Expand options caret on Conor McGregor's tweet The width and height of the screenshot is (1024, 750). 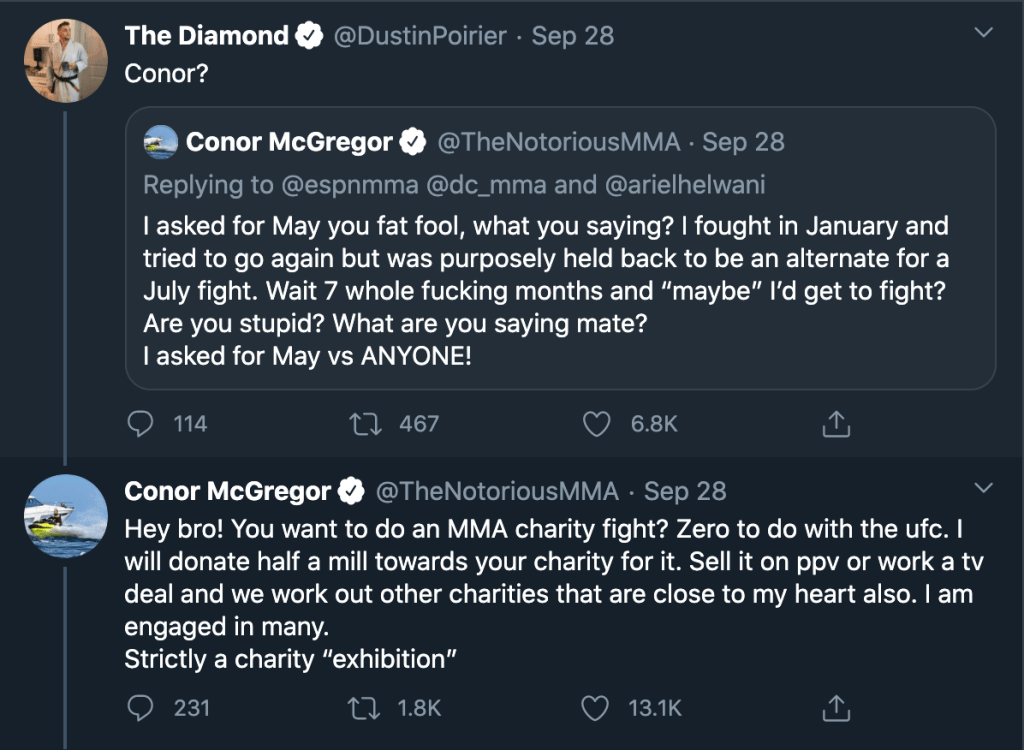pyautogui.click(x=984, y=489)
